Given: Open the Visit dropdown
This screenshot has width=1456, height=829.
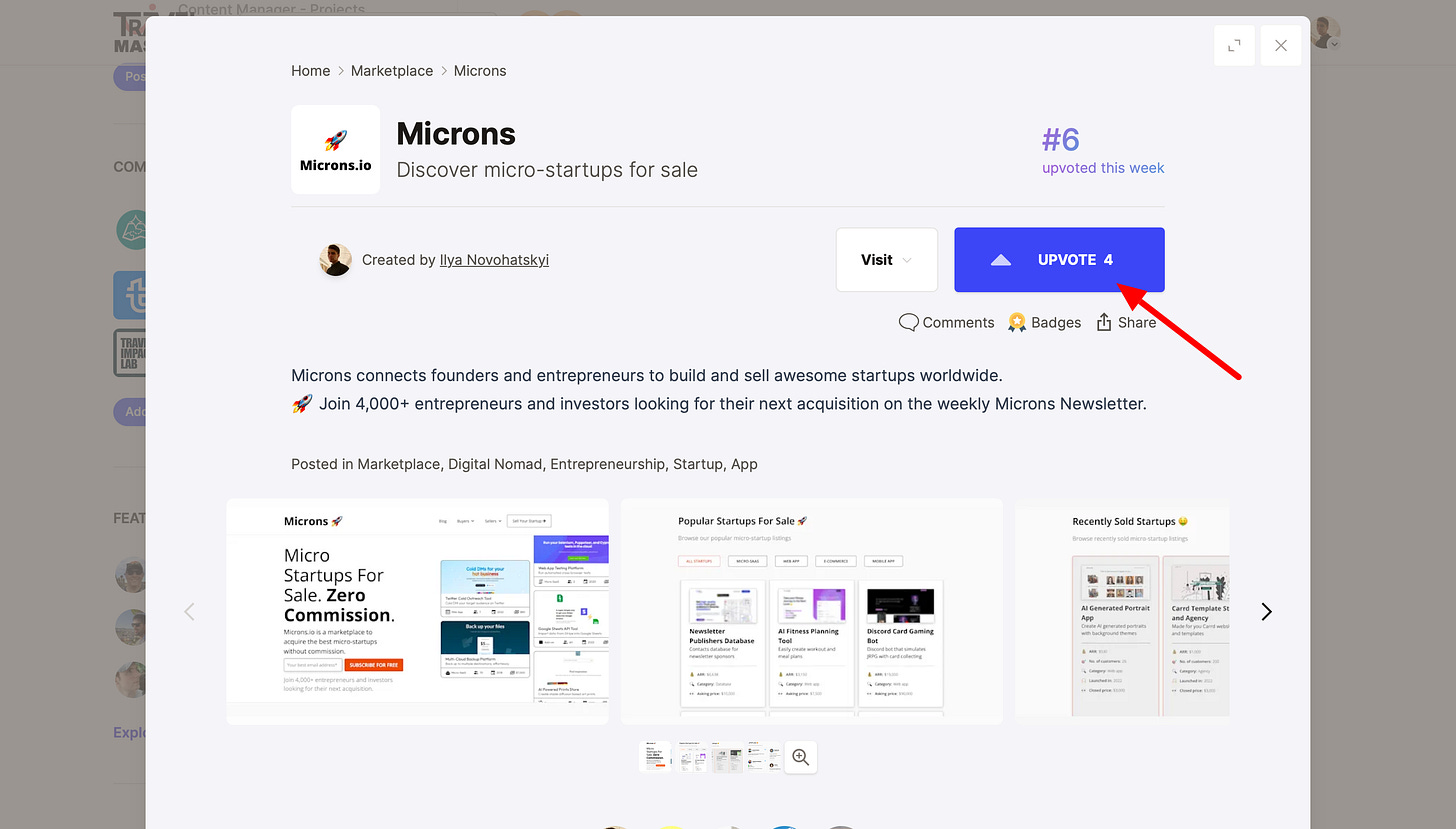Looking at the screenshot, I should [x=887, y=260].
